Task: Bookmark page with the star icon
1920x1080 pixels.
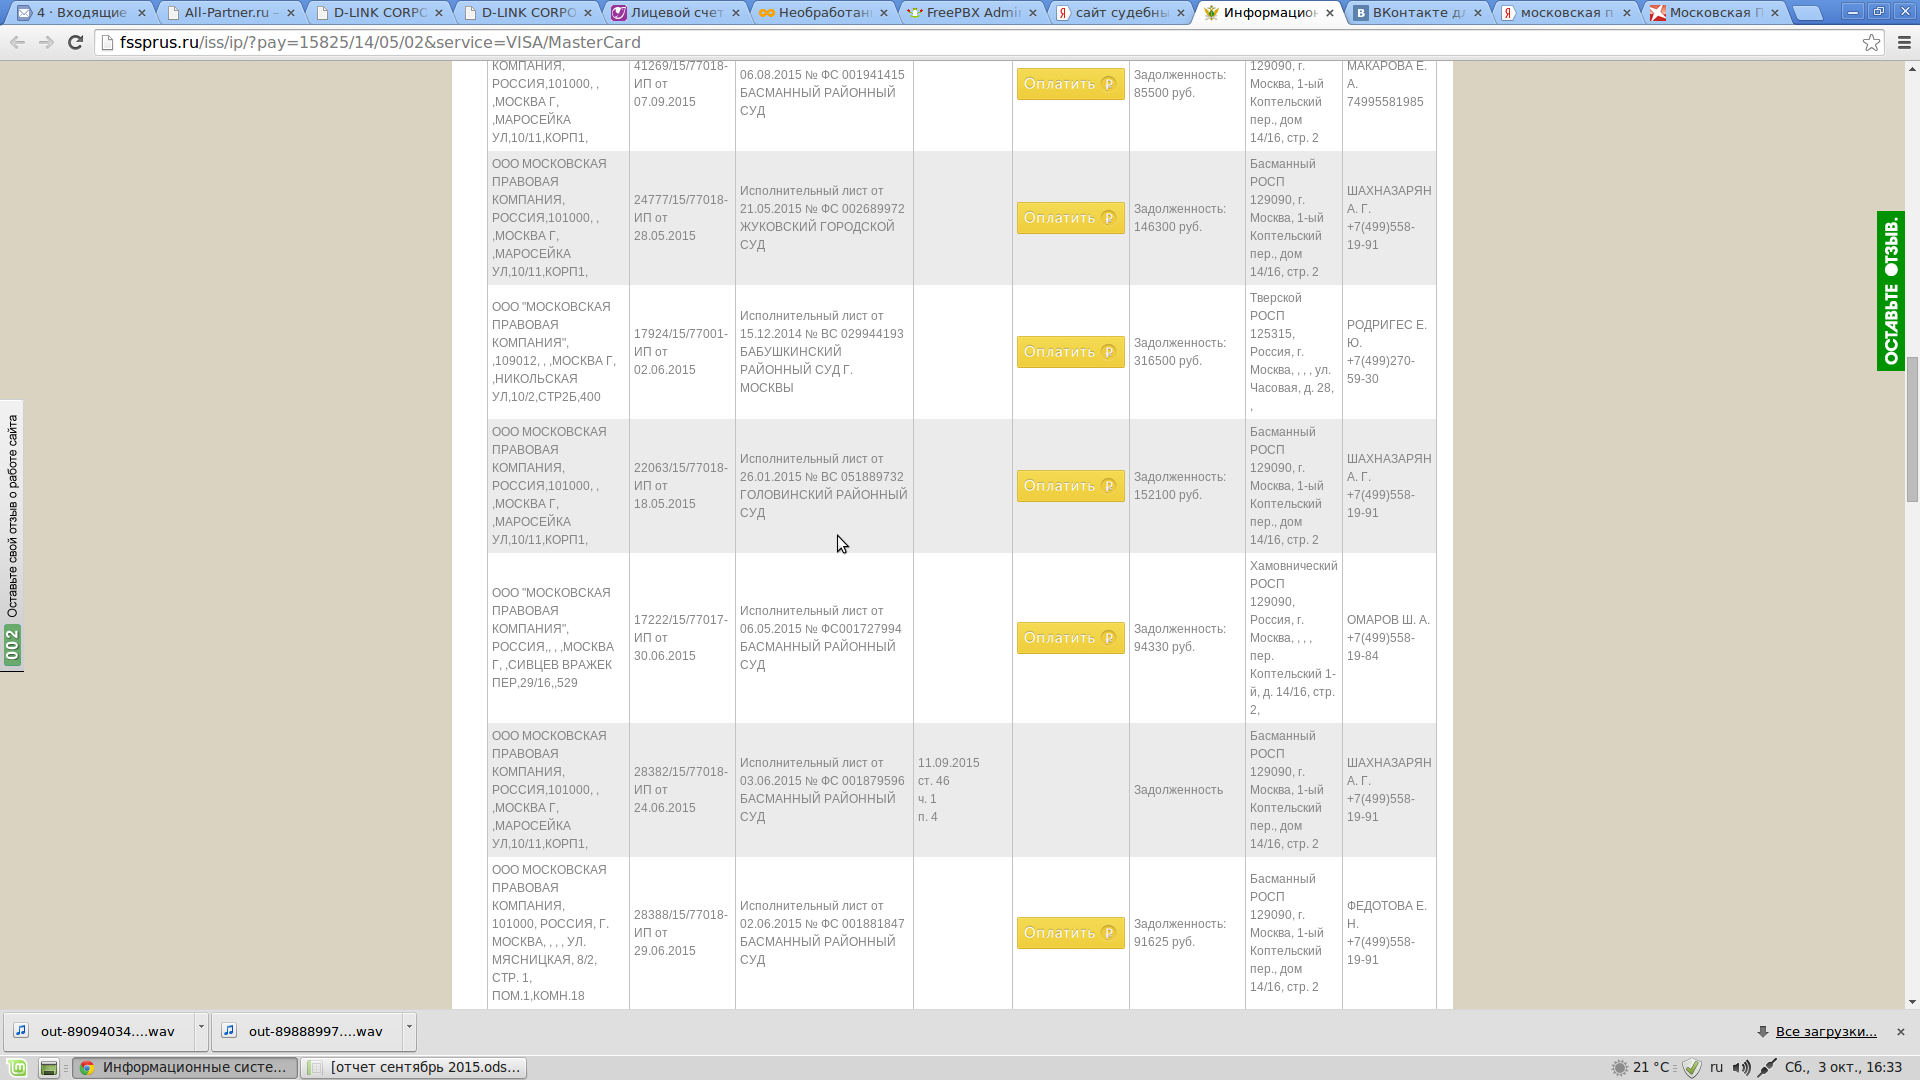Action: (1871, 42)
